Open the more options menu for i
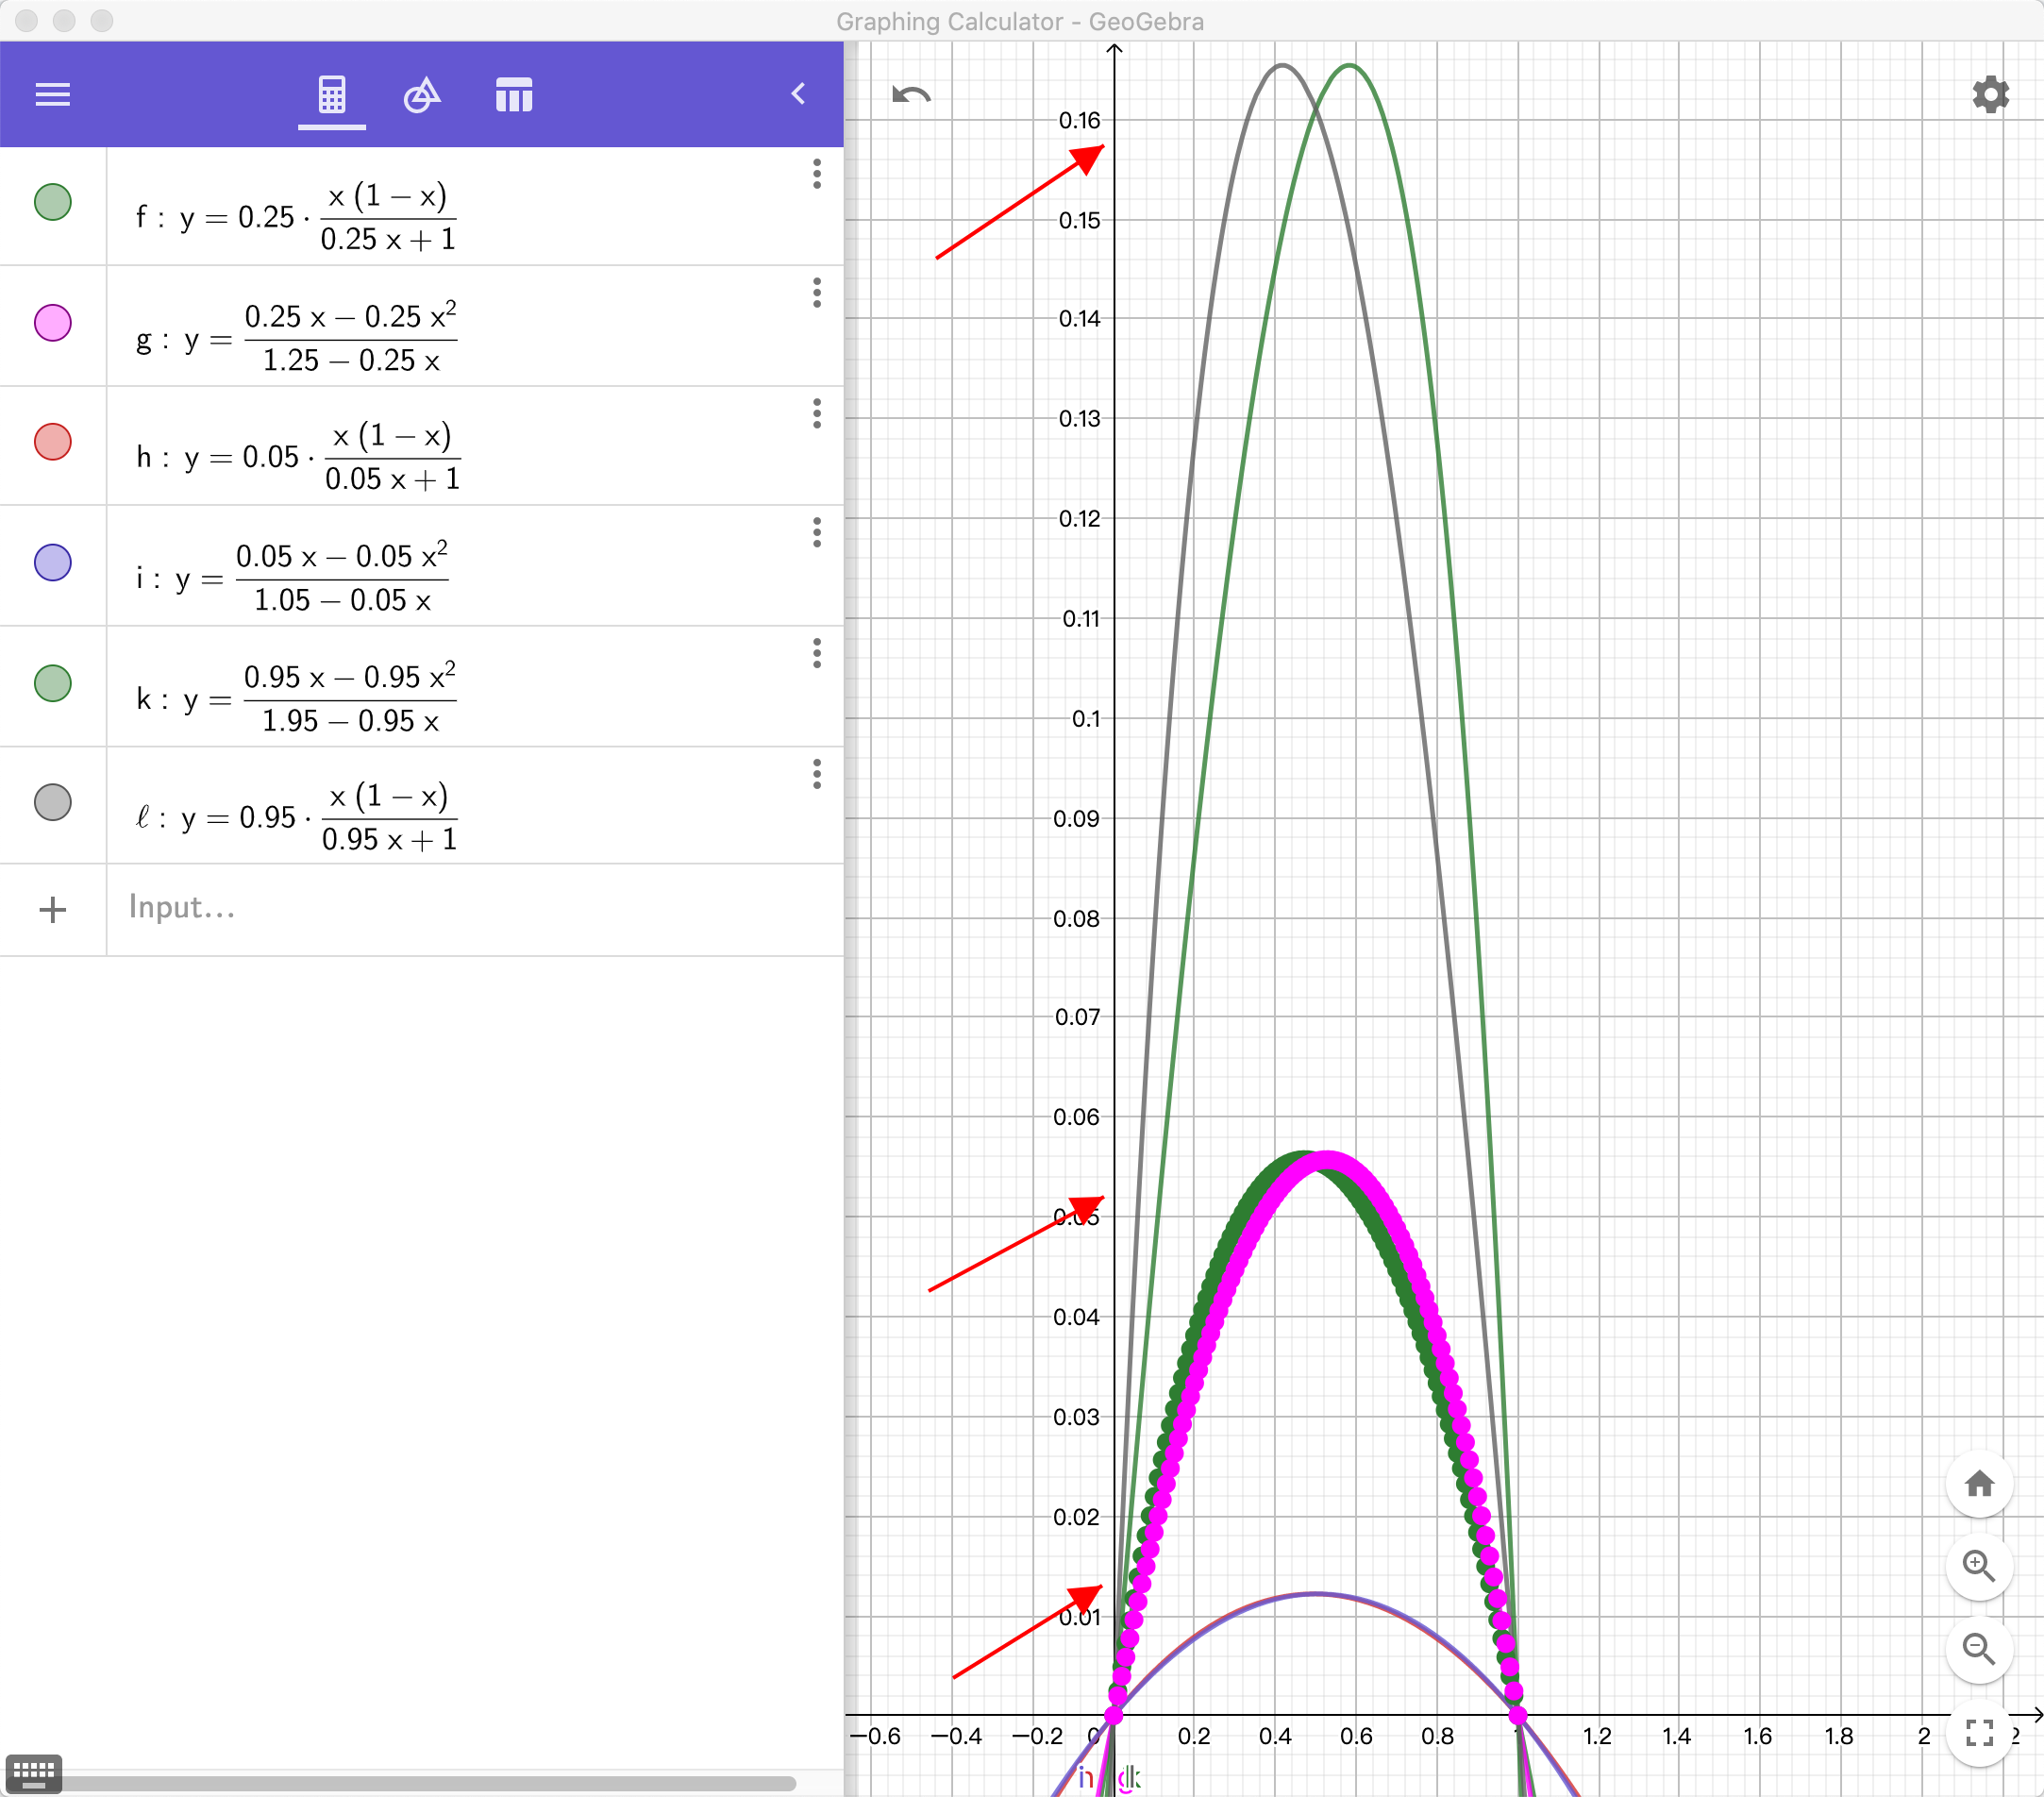 (x=817, y=533)
